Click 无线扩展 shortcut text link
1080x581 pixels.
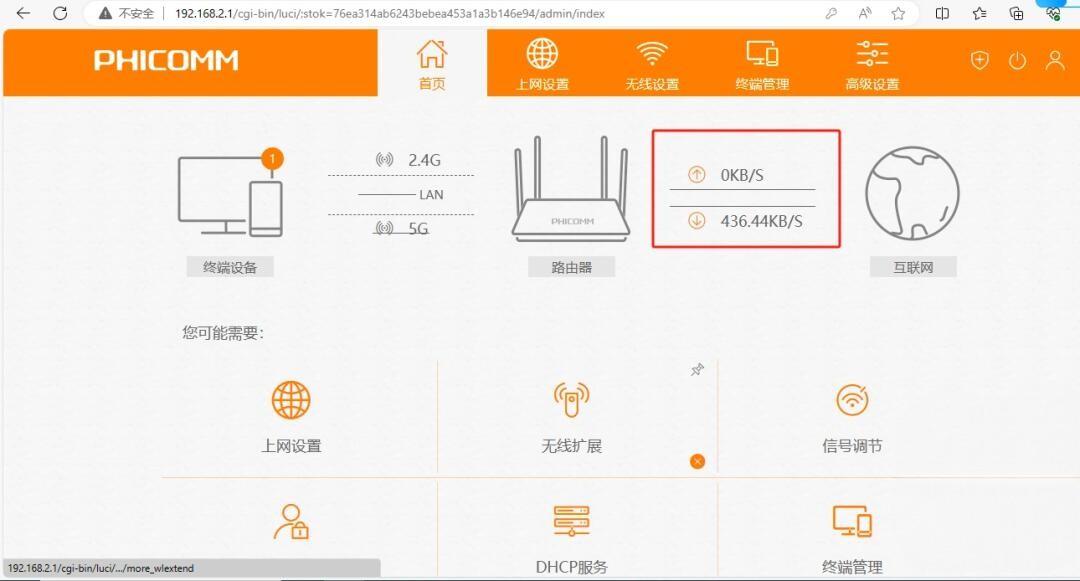(x=571, y=446)
